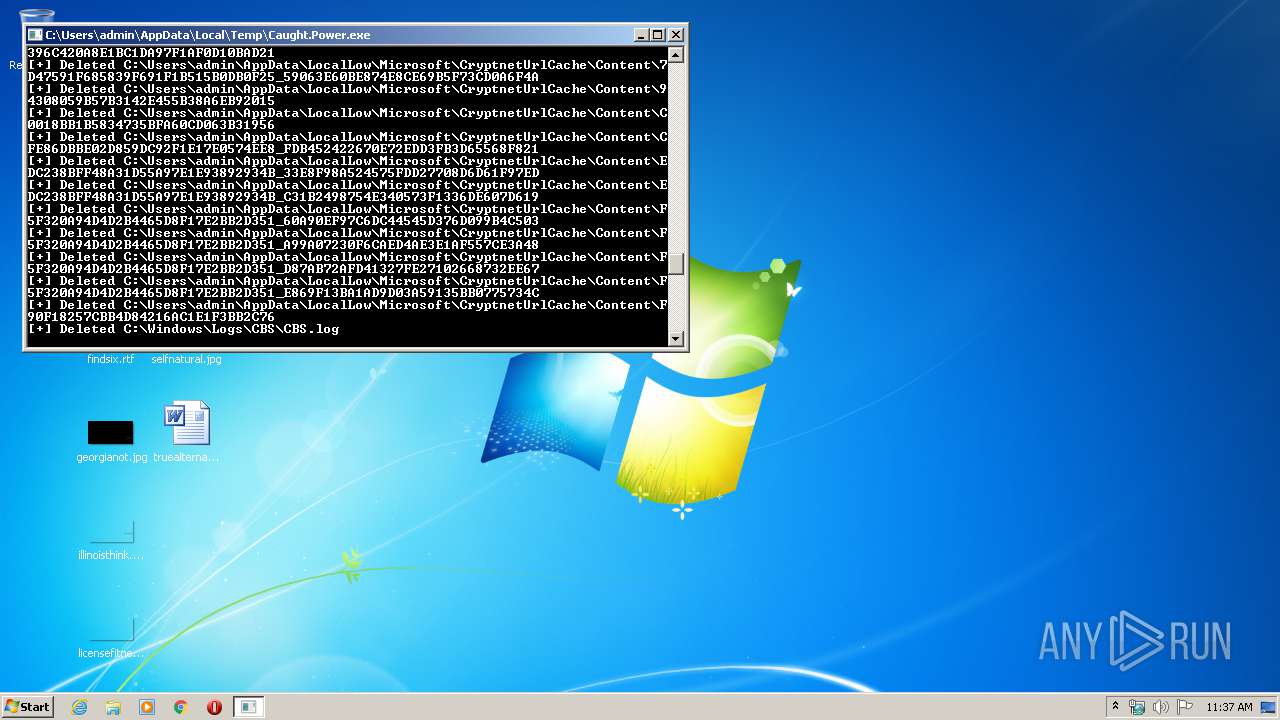Click console scrollbar up arrow

[676, 54]
